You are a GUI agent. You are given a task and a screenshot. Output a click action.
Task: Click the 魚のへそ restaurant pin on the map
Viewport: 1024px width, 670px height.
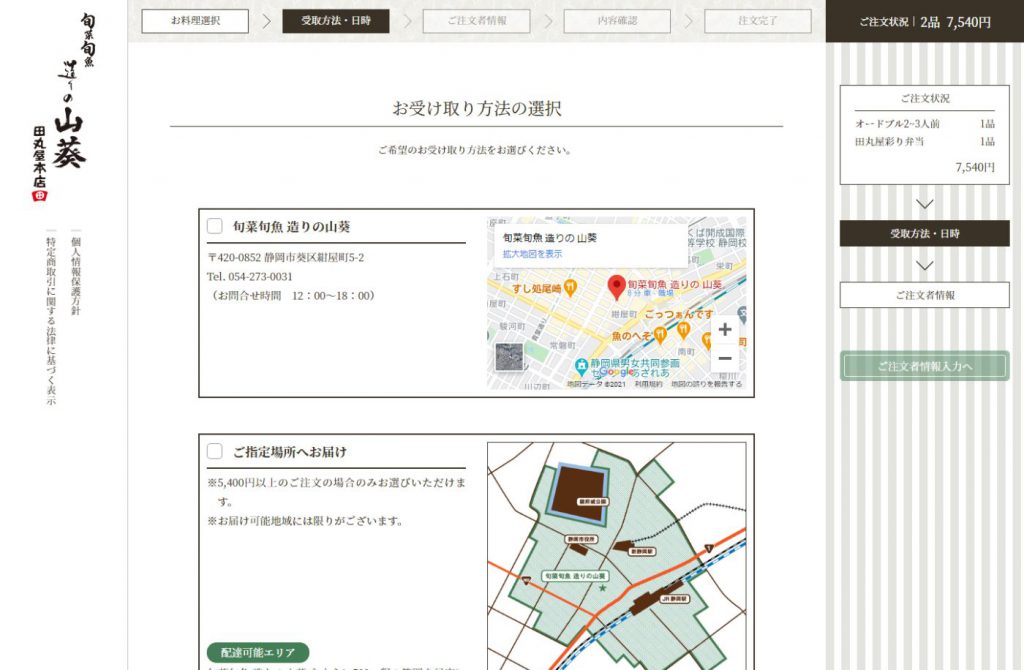pos(660,336)
